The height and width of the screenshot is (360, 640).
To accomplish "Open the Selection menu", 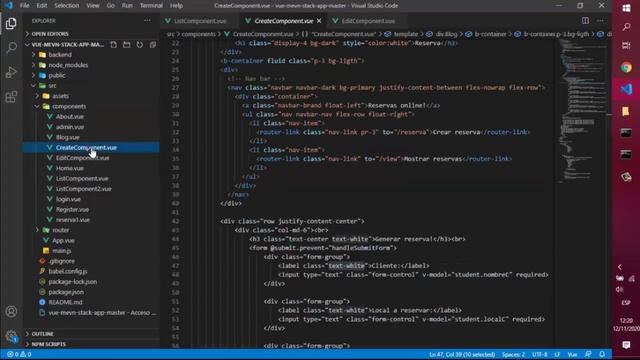I will pos(67,6).
